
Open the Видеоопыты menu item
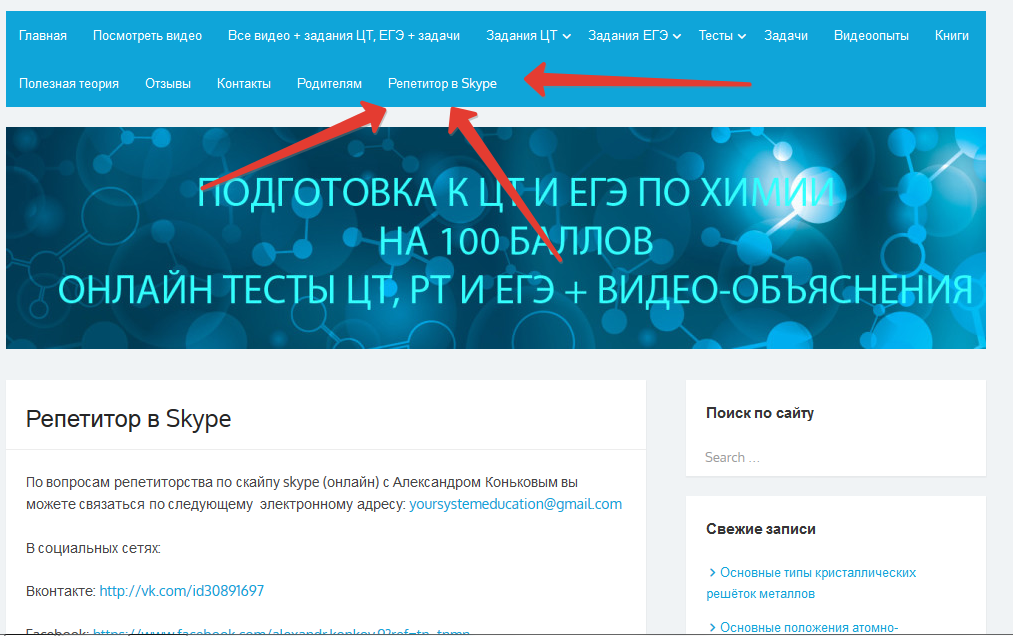(871, 36)
